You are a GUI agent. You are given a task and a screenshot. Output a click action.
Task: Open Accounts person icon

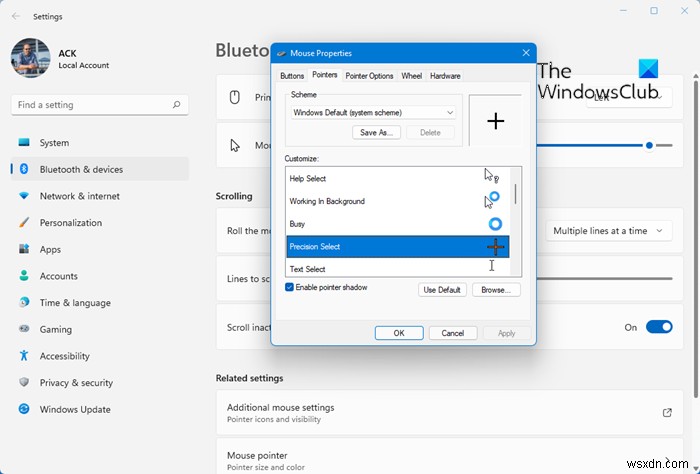click(x=24, y=276)
